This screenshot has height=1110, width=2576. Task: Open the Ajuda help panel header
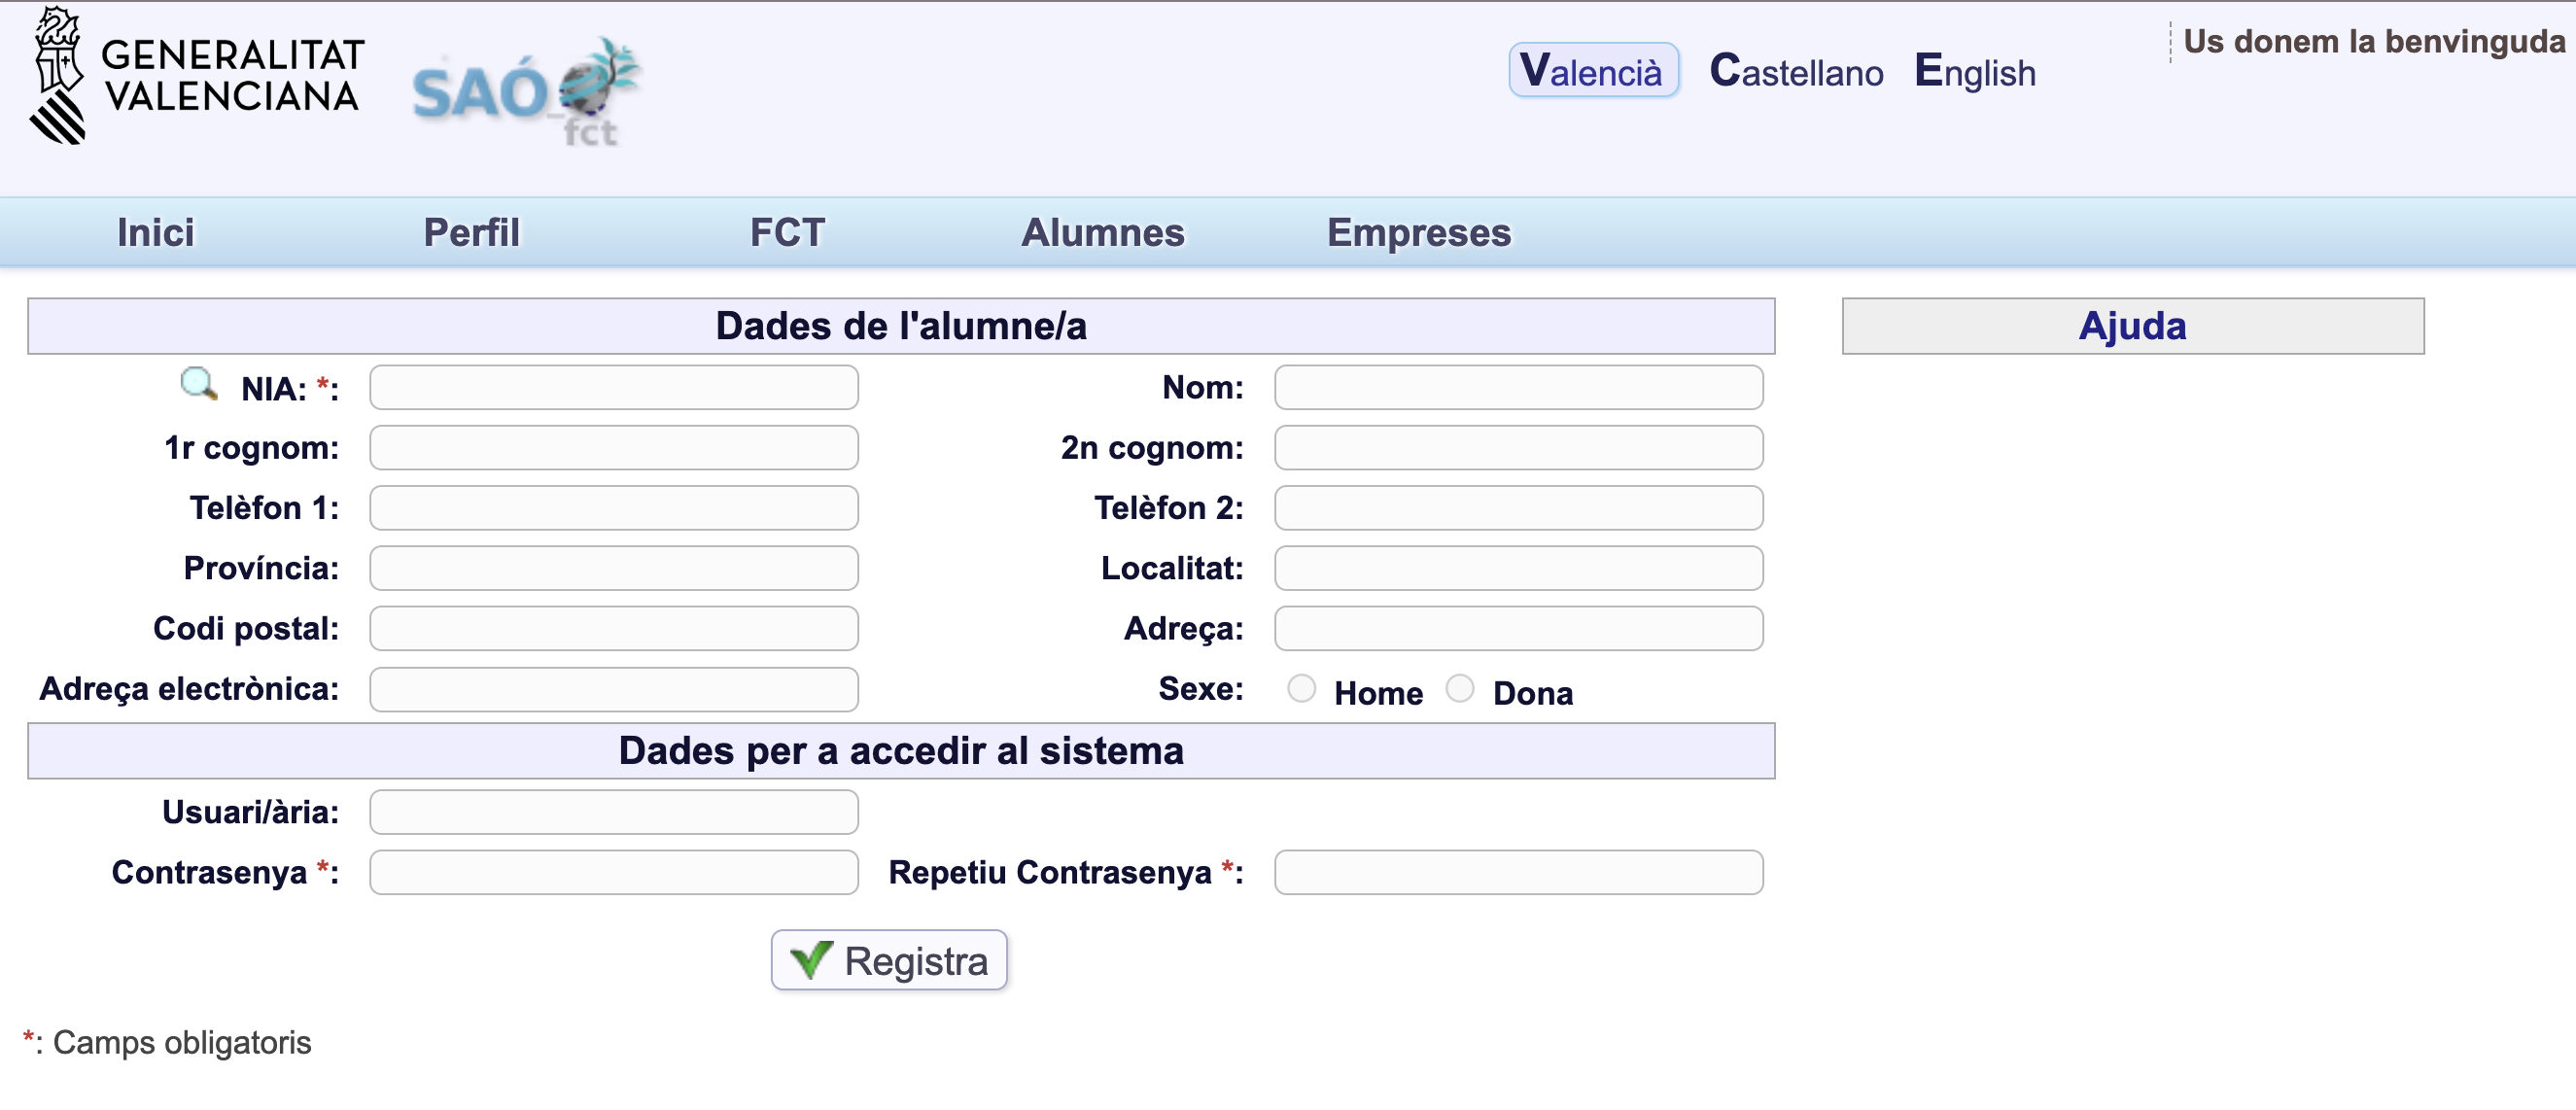click(x=2131, y=327)
